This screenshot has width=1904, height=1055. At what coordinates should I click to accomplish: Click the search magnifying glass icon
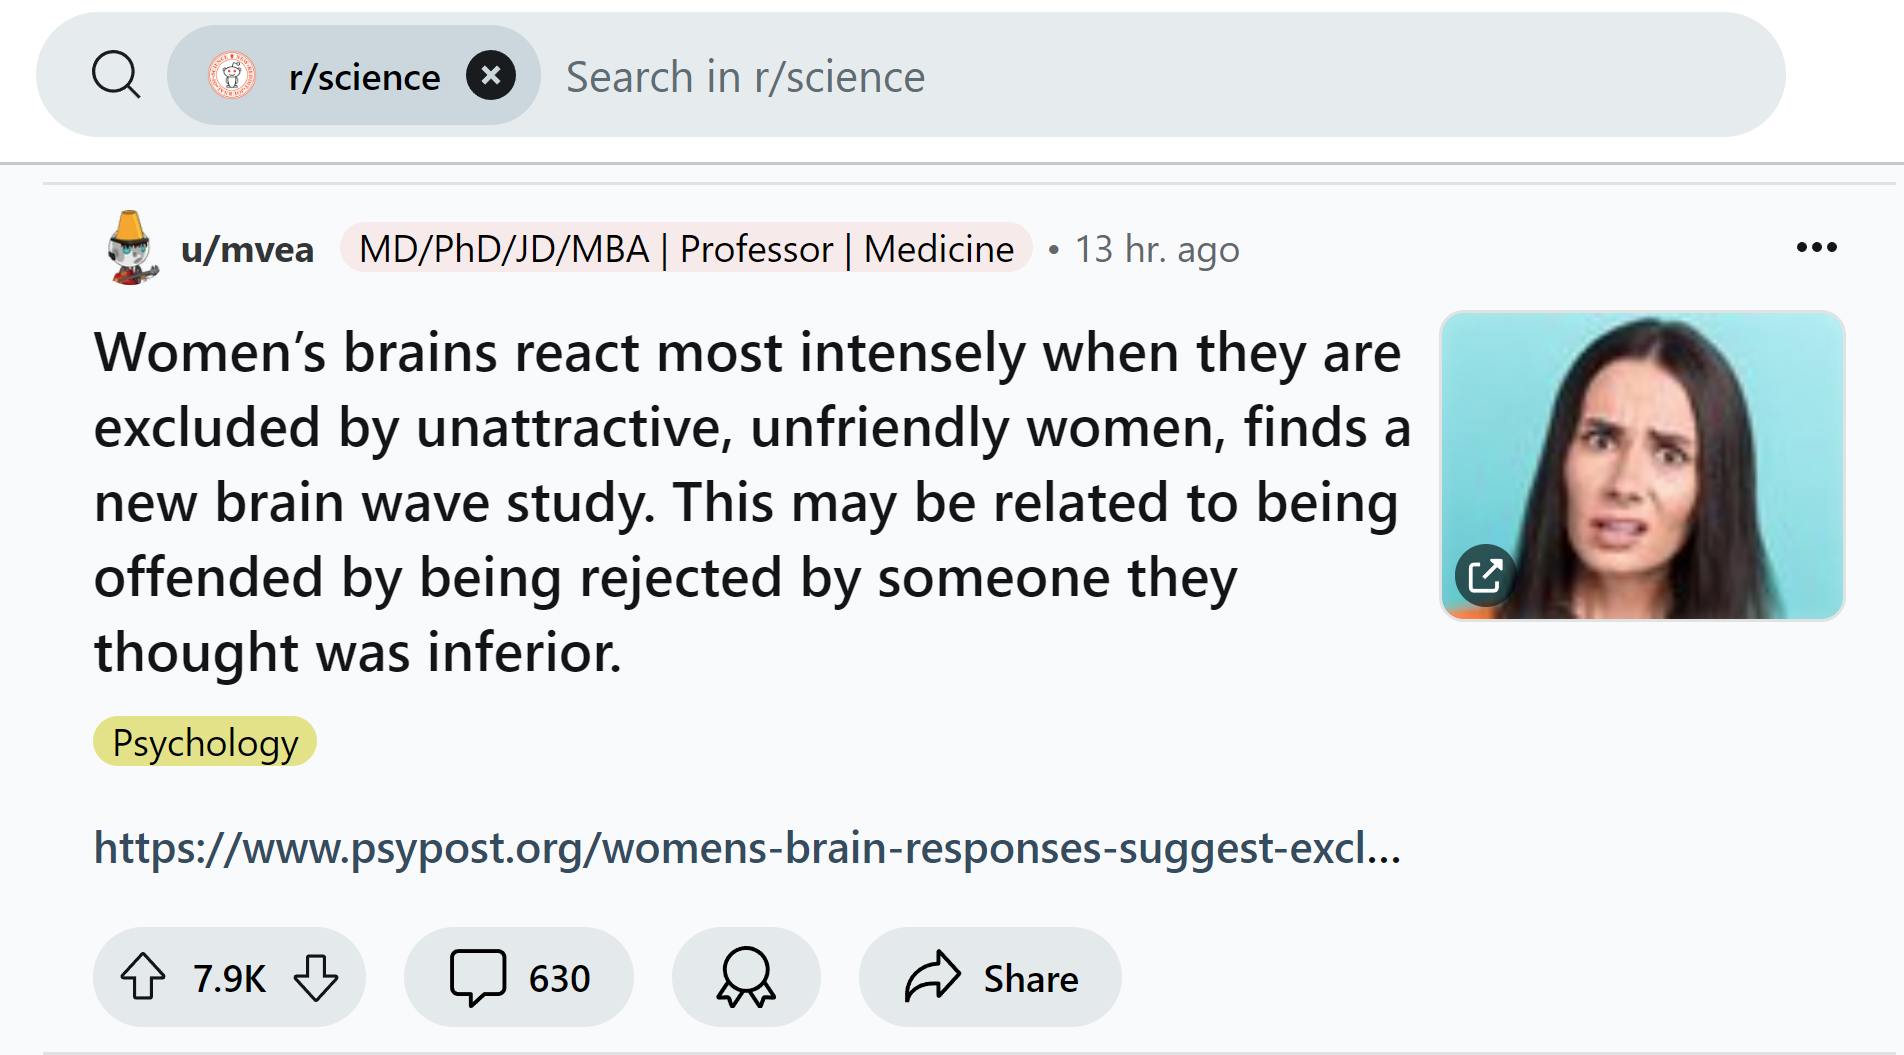coord(116,75)
